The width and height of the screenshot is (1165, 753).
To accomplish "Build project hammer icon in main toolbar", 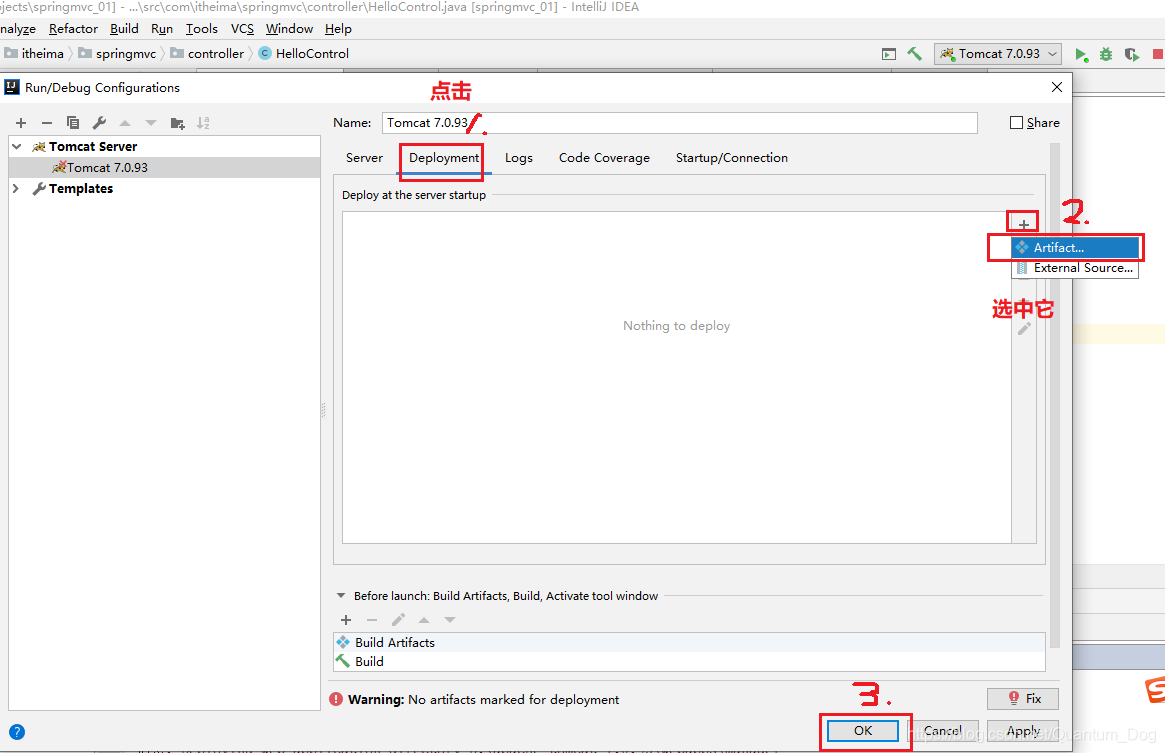I will click(915, 54).
